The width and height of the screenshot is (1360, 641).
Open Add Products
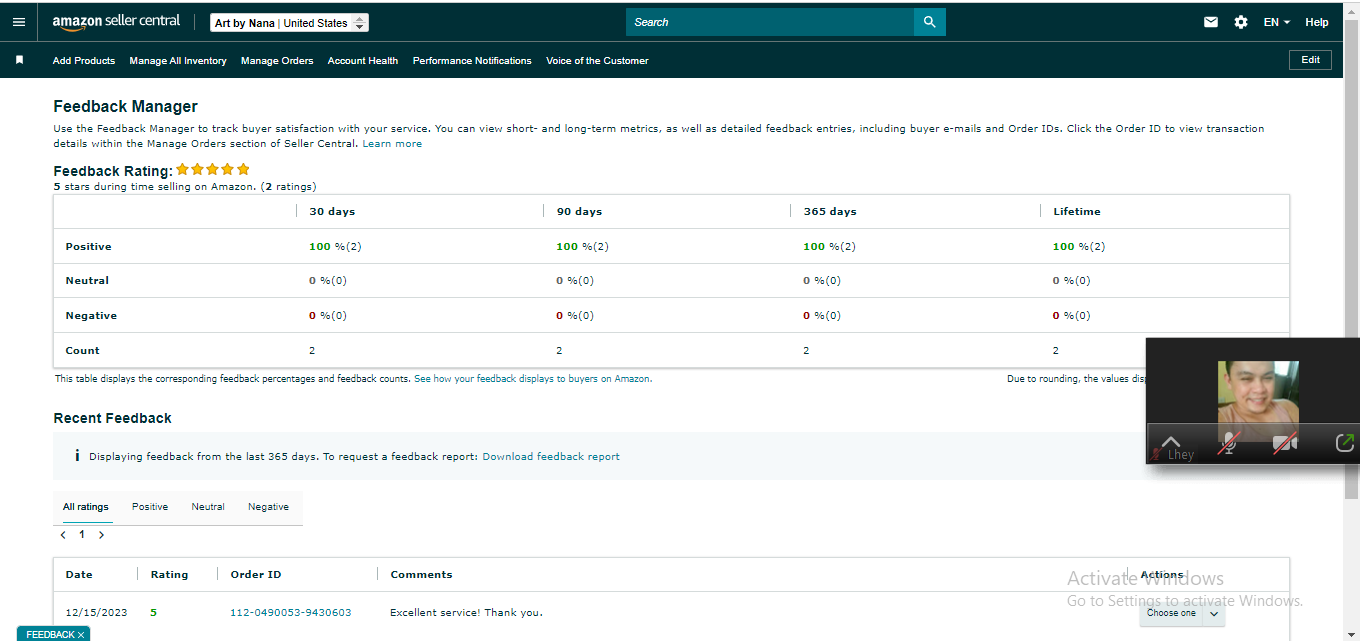(x=84, y=61)
